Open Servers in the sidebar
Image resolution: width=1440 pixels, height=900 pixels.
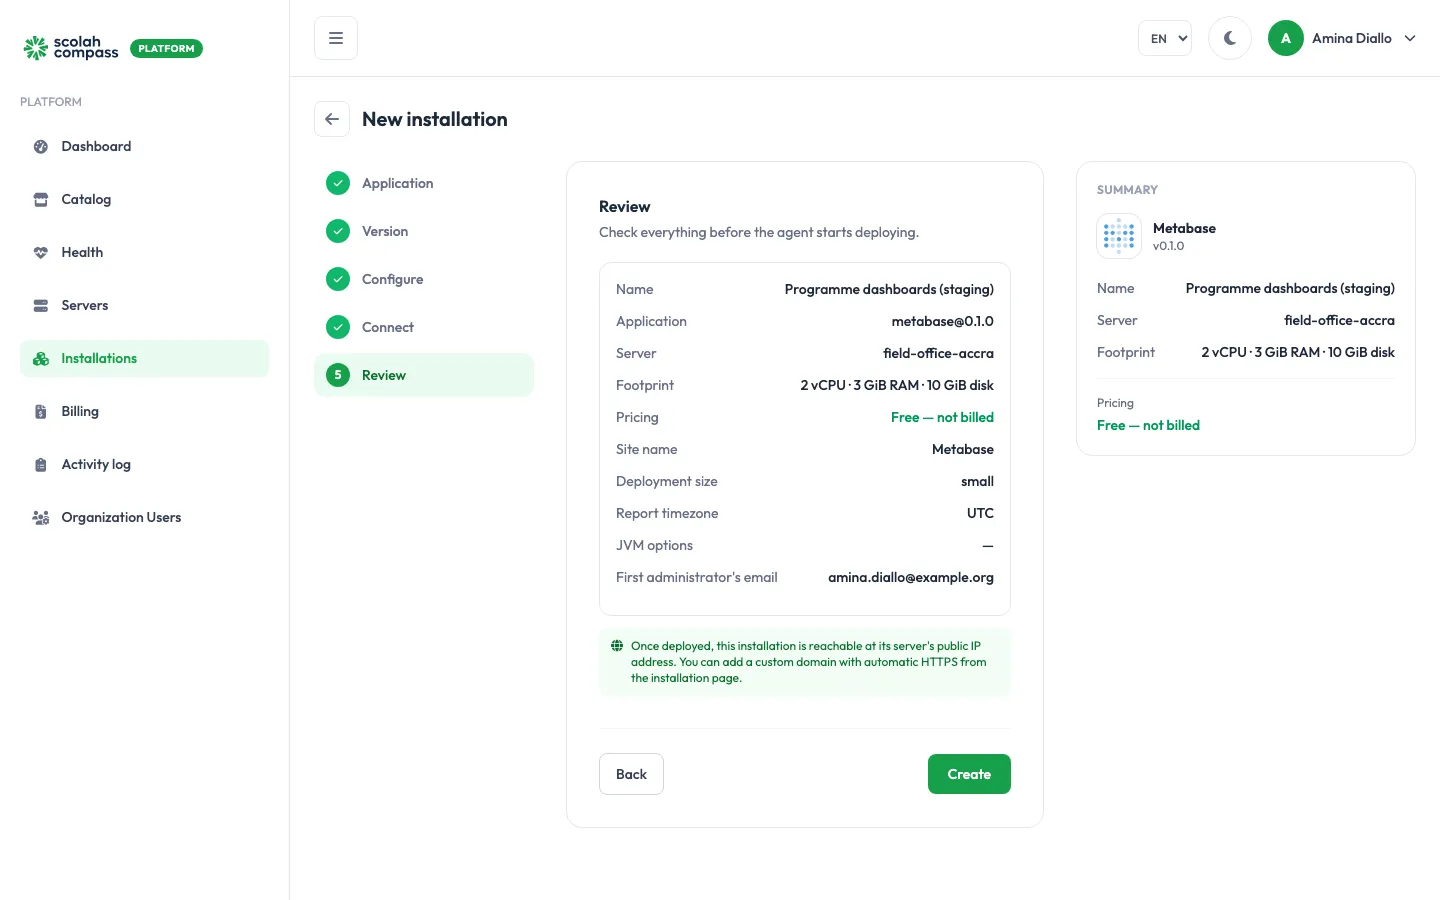click(145, 305)
